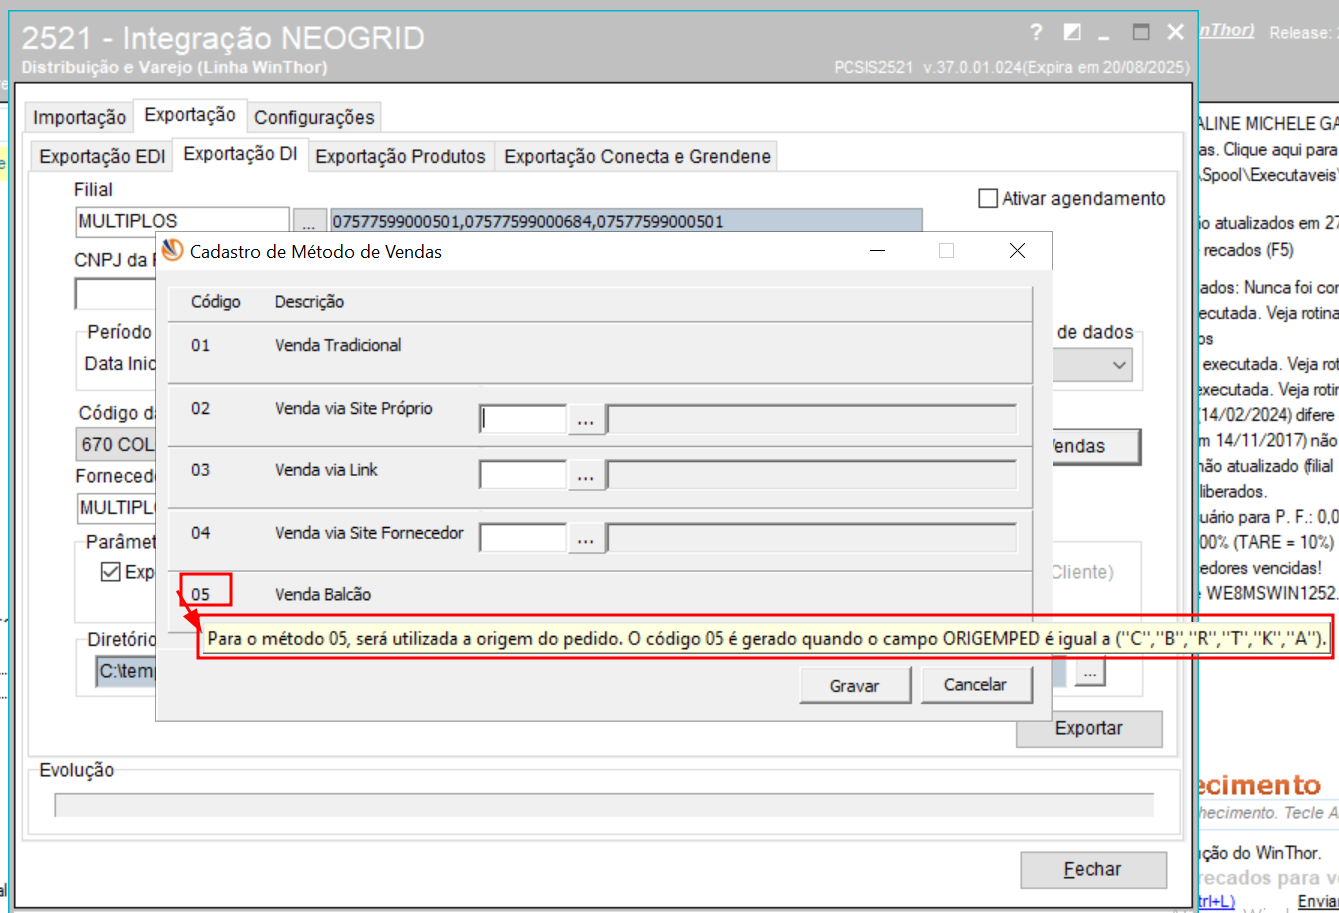Maximize the Integração NEOGRID window
Viewport: 1339px width, 913px height.
click(x=1141, y=33)
